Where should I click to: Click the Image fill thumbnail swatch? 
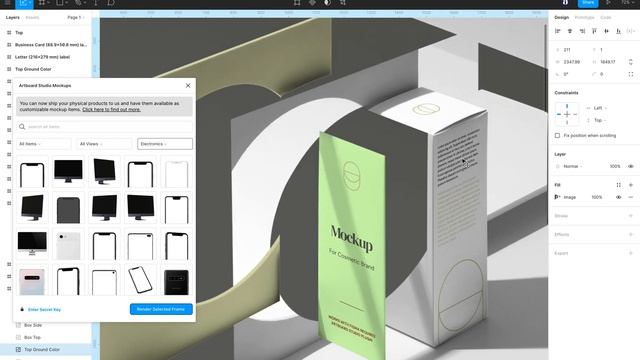[x=558, y=197]
